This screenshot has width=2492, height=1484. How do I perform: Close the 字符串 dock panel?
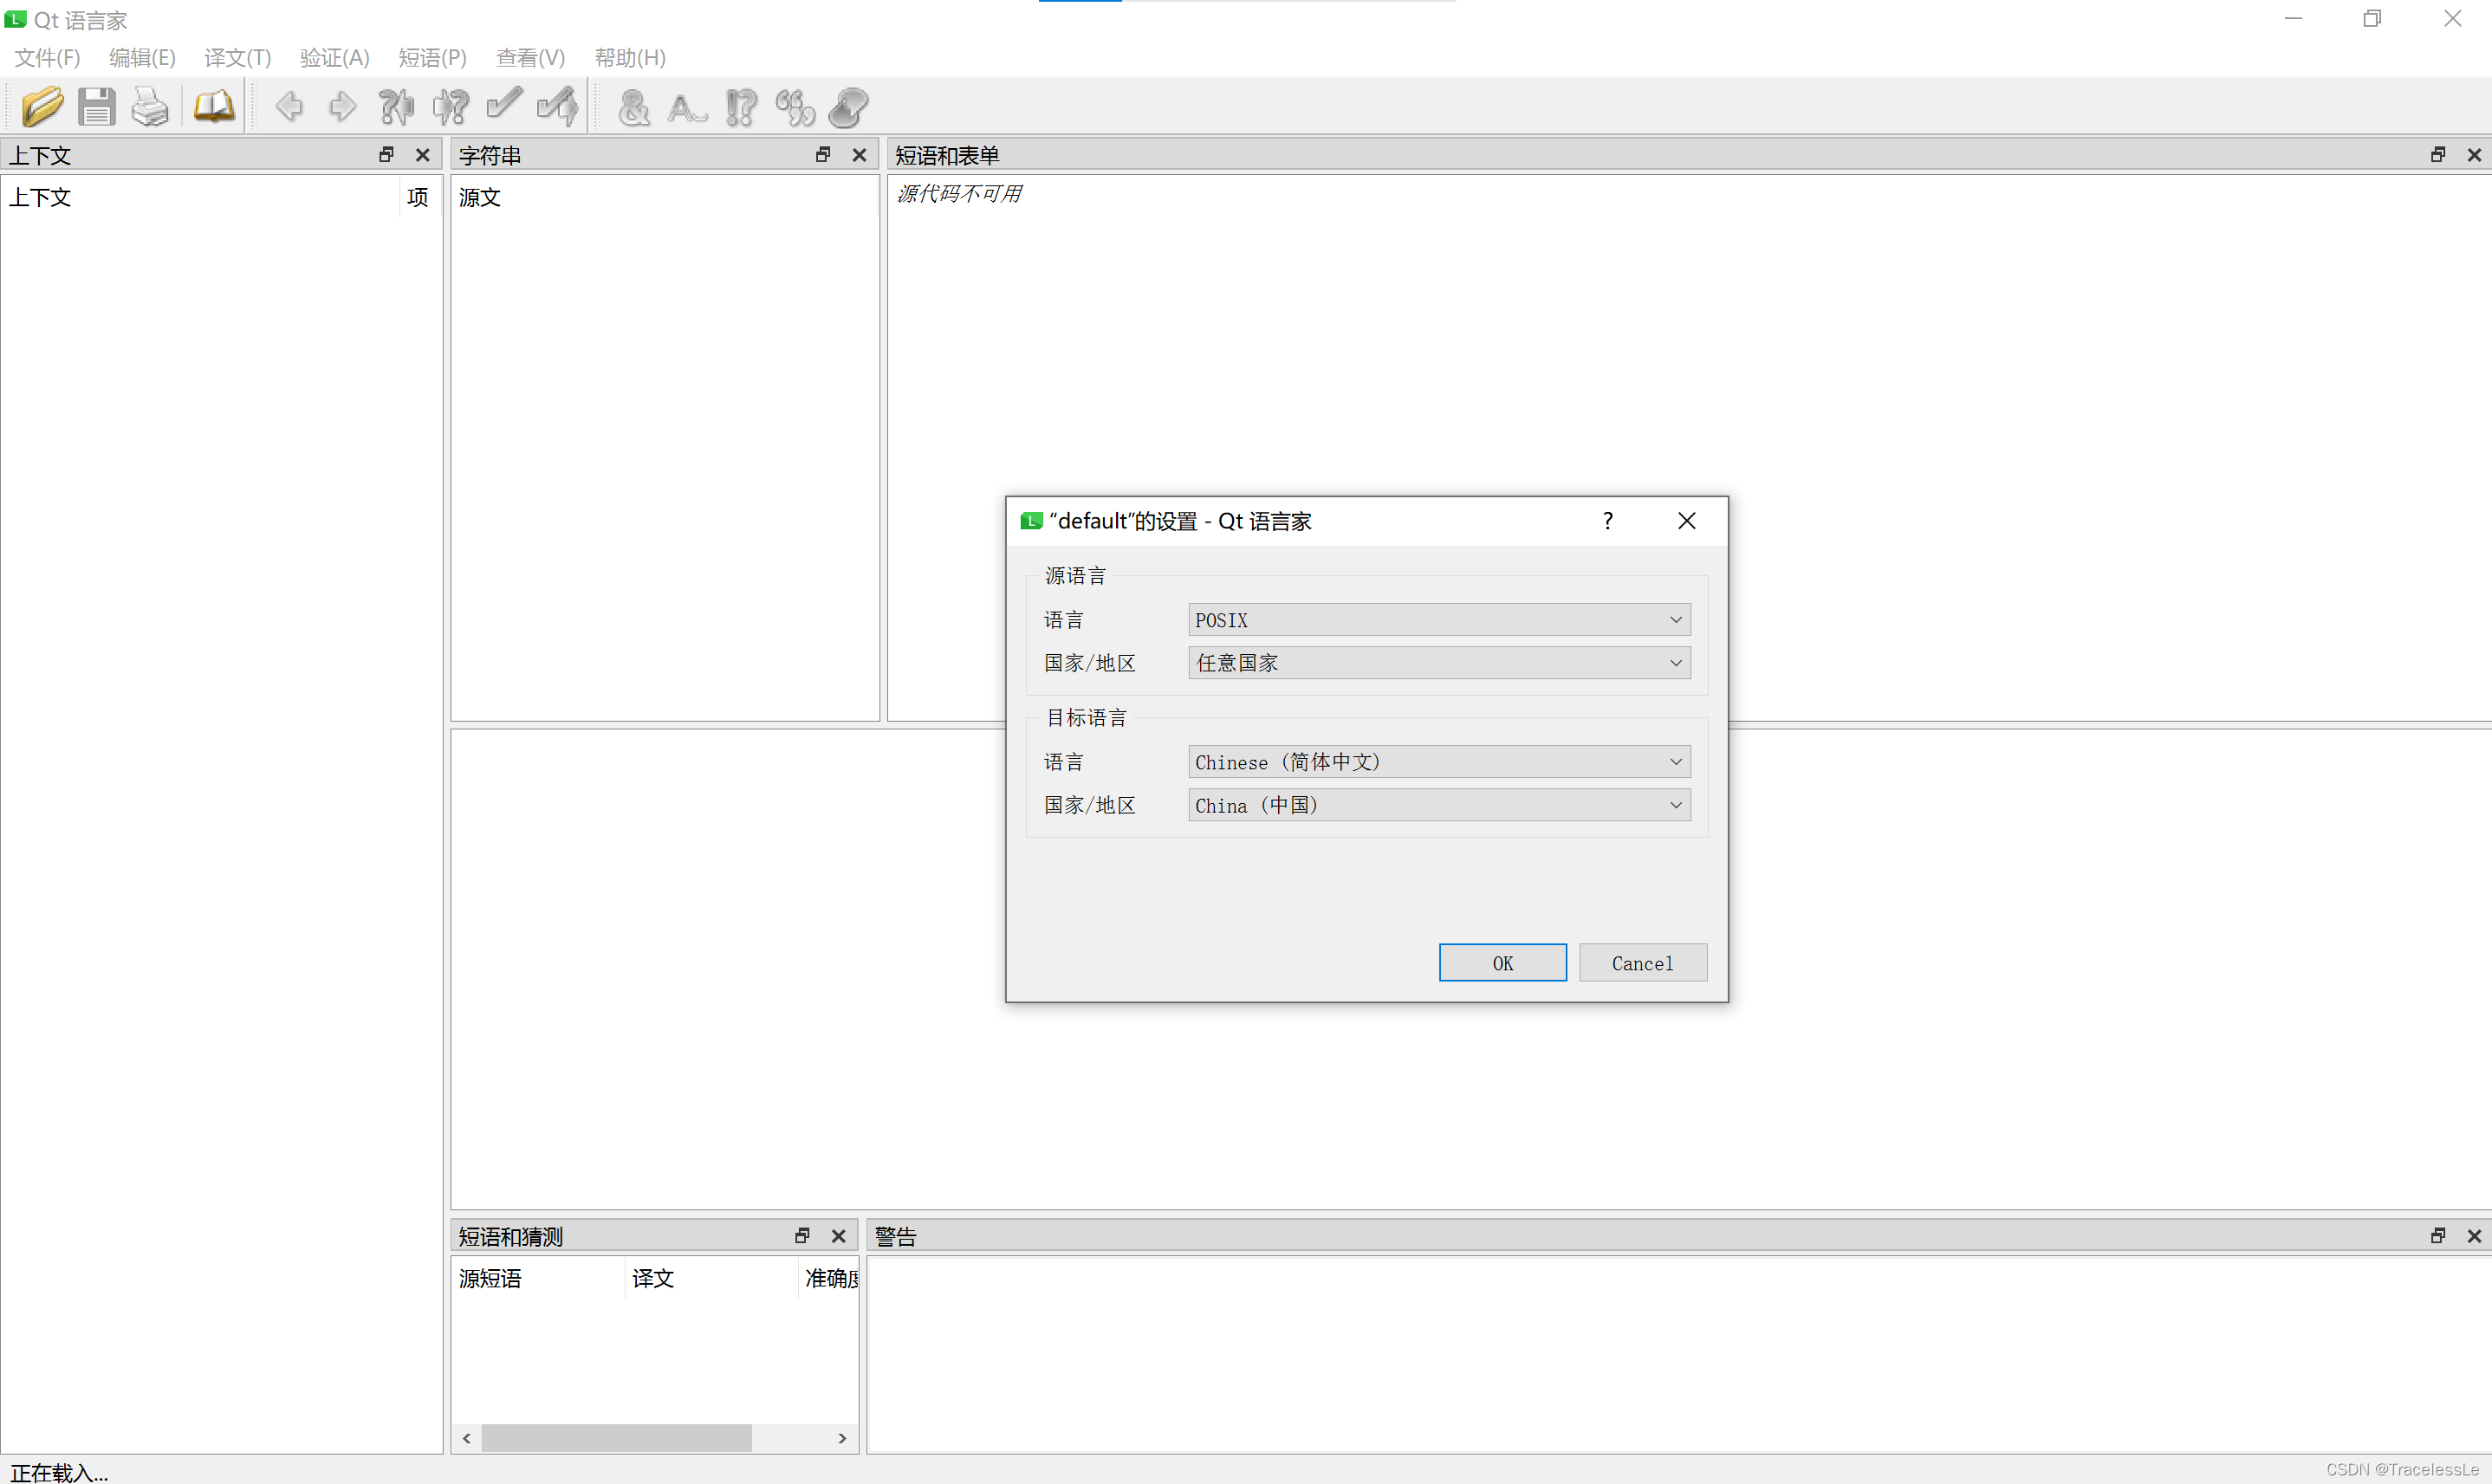tap(859, 155)
